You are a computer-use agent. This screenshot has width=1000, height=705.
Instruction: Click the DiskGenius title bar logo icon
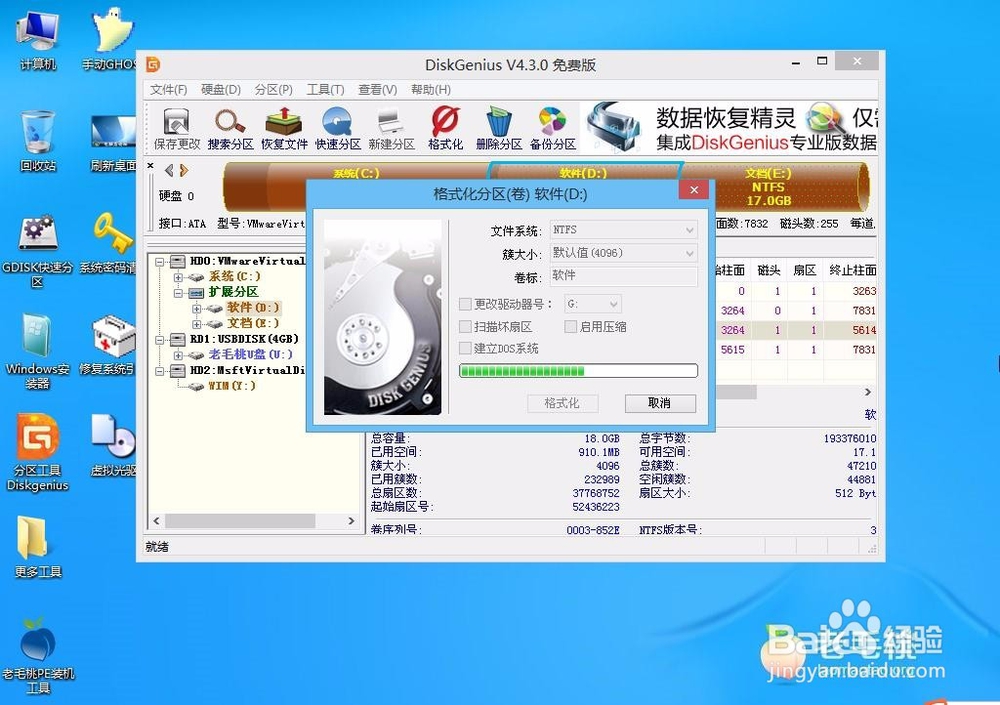[153, 64]
